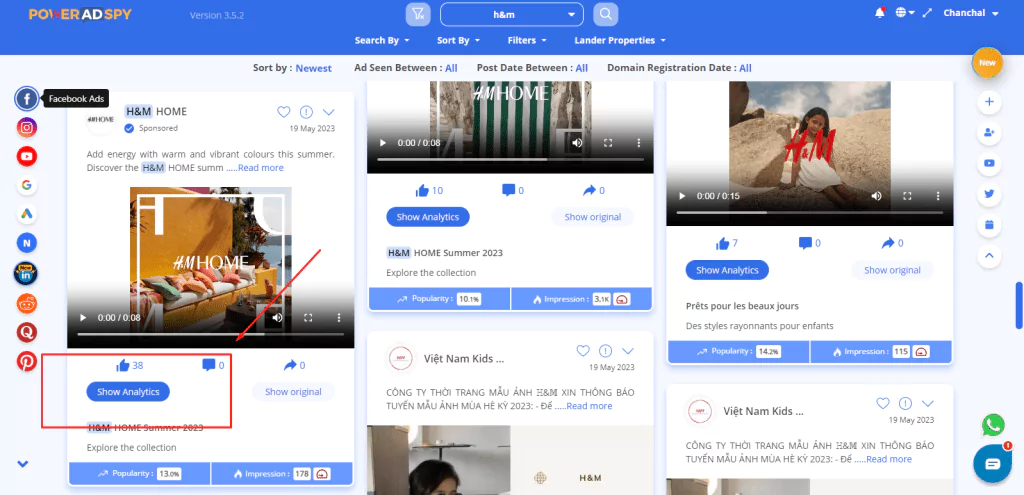1024x495 pixels.
Task: Open the calendar icon in the right sidebar
Action: click(989, 225)
